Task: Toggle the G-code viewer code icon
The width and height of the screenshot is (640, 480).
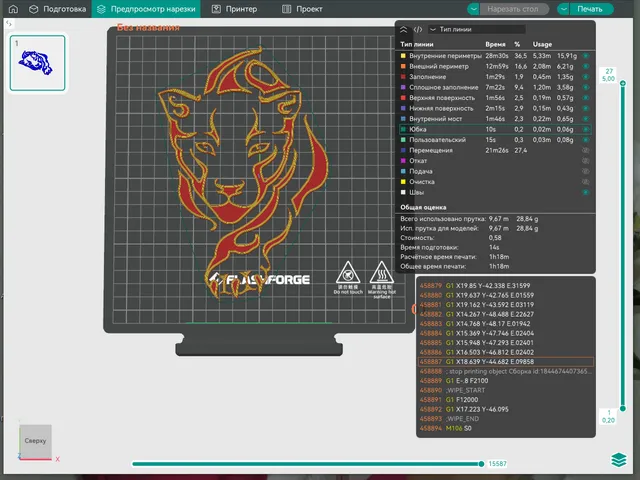Action: [418, 29]
